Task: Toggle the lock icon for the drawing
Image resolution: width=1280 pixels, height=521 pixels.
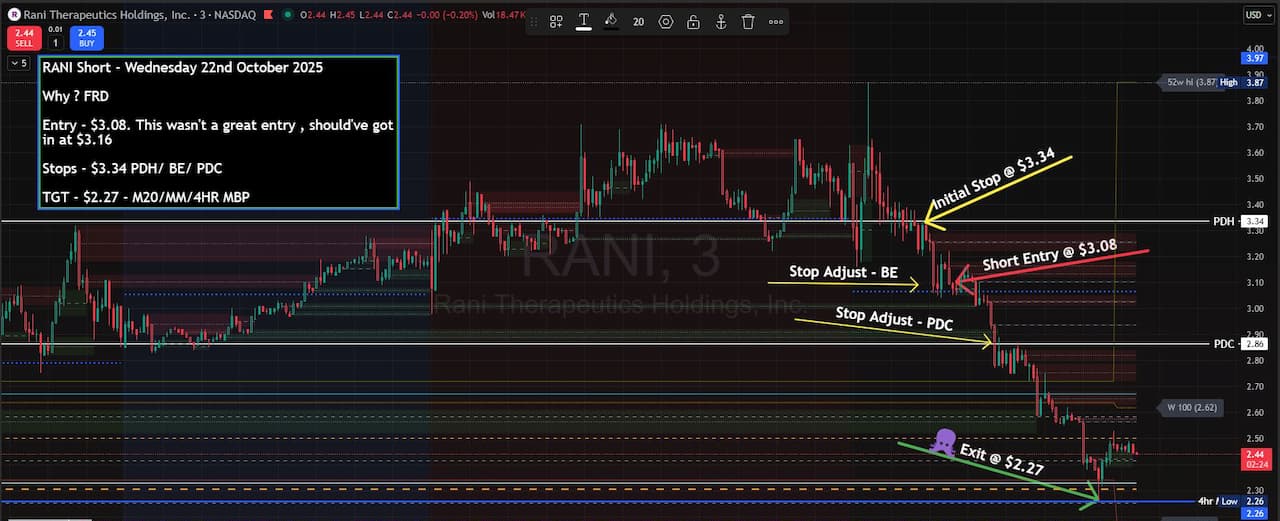Action: [x=693, y=21]
